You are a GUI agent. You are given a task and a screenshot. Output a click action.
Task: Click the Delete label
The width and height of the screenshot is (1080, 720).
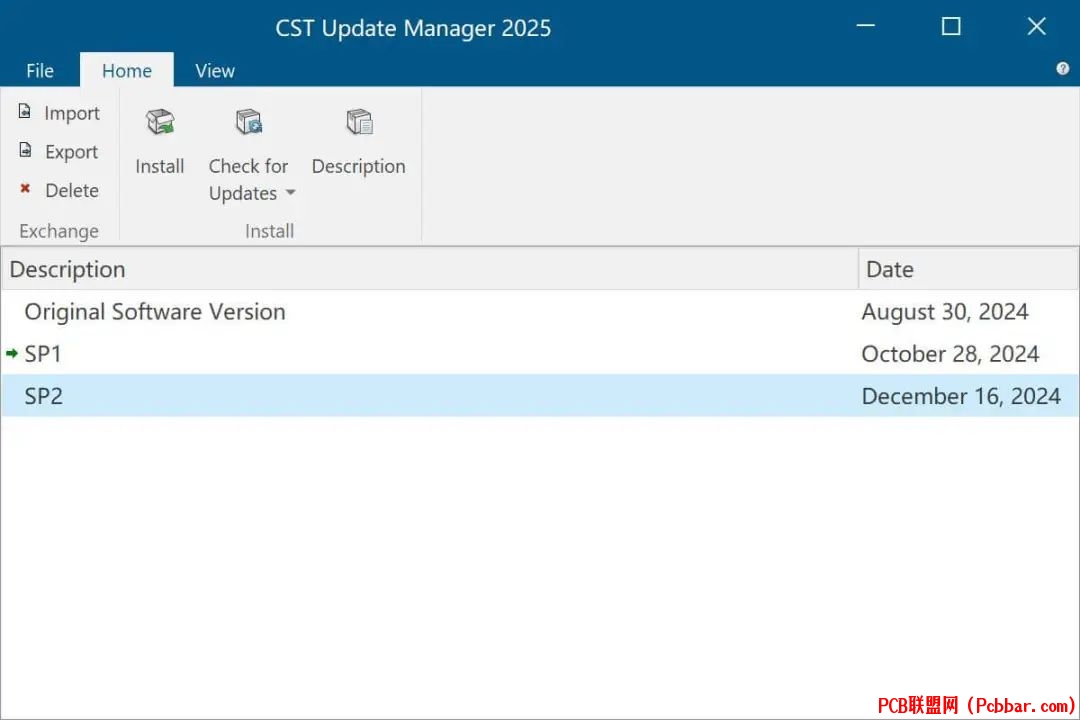pos(72,190)
